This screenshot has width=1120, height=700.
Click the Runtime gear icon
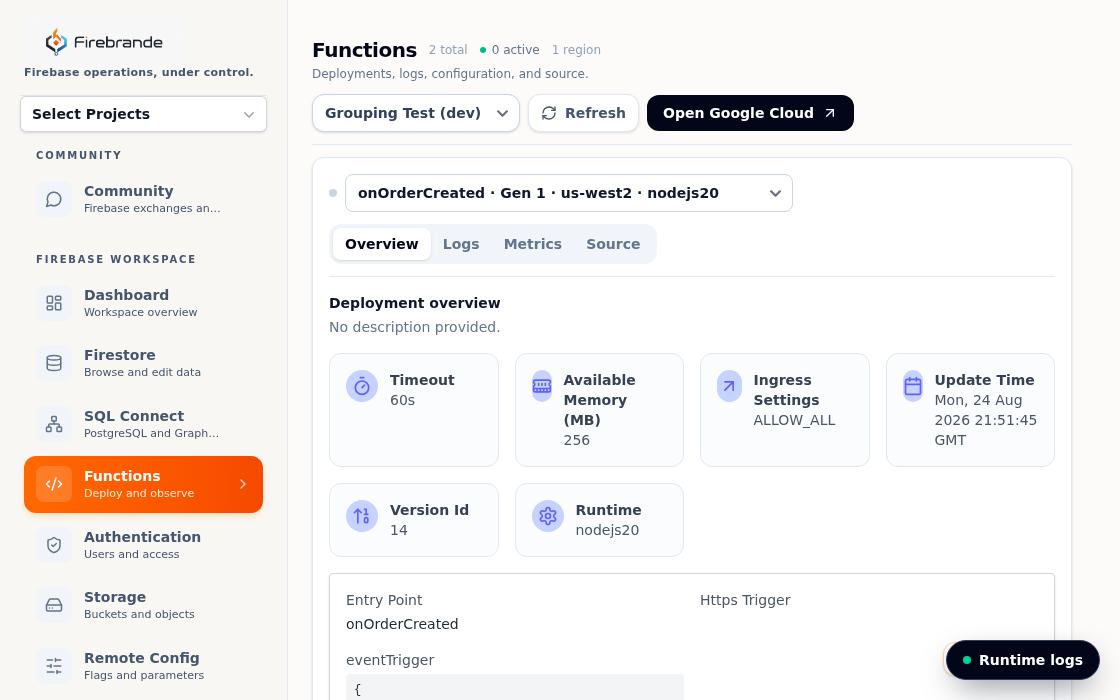coord(548,516)
